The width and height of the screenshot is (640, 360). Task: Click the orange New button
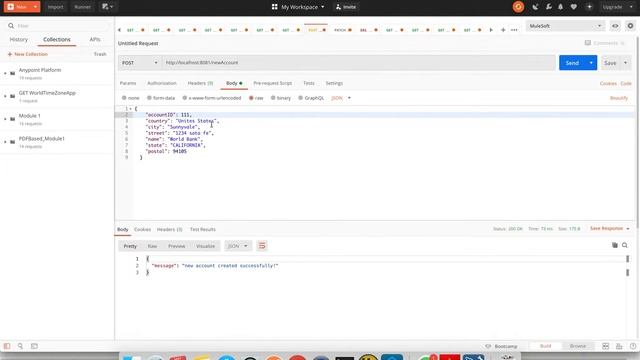click(x=17, y=7)
